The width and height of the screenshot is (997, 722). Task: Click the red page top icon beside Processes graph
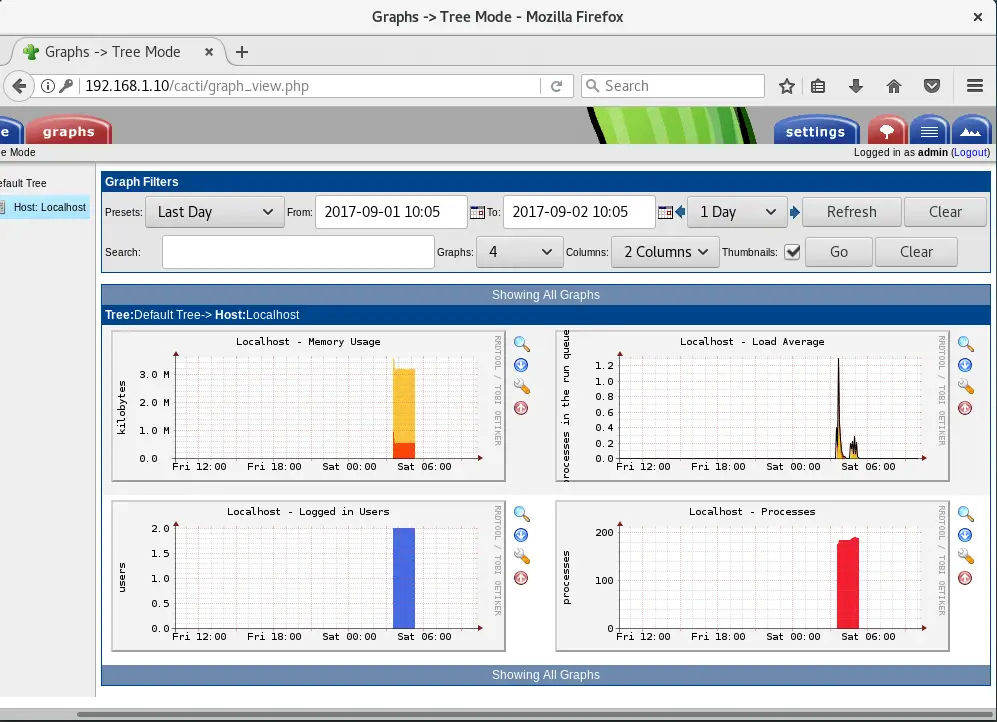point(965,578)
